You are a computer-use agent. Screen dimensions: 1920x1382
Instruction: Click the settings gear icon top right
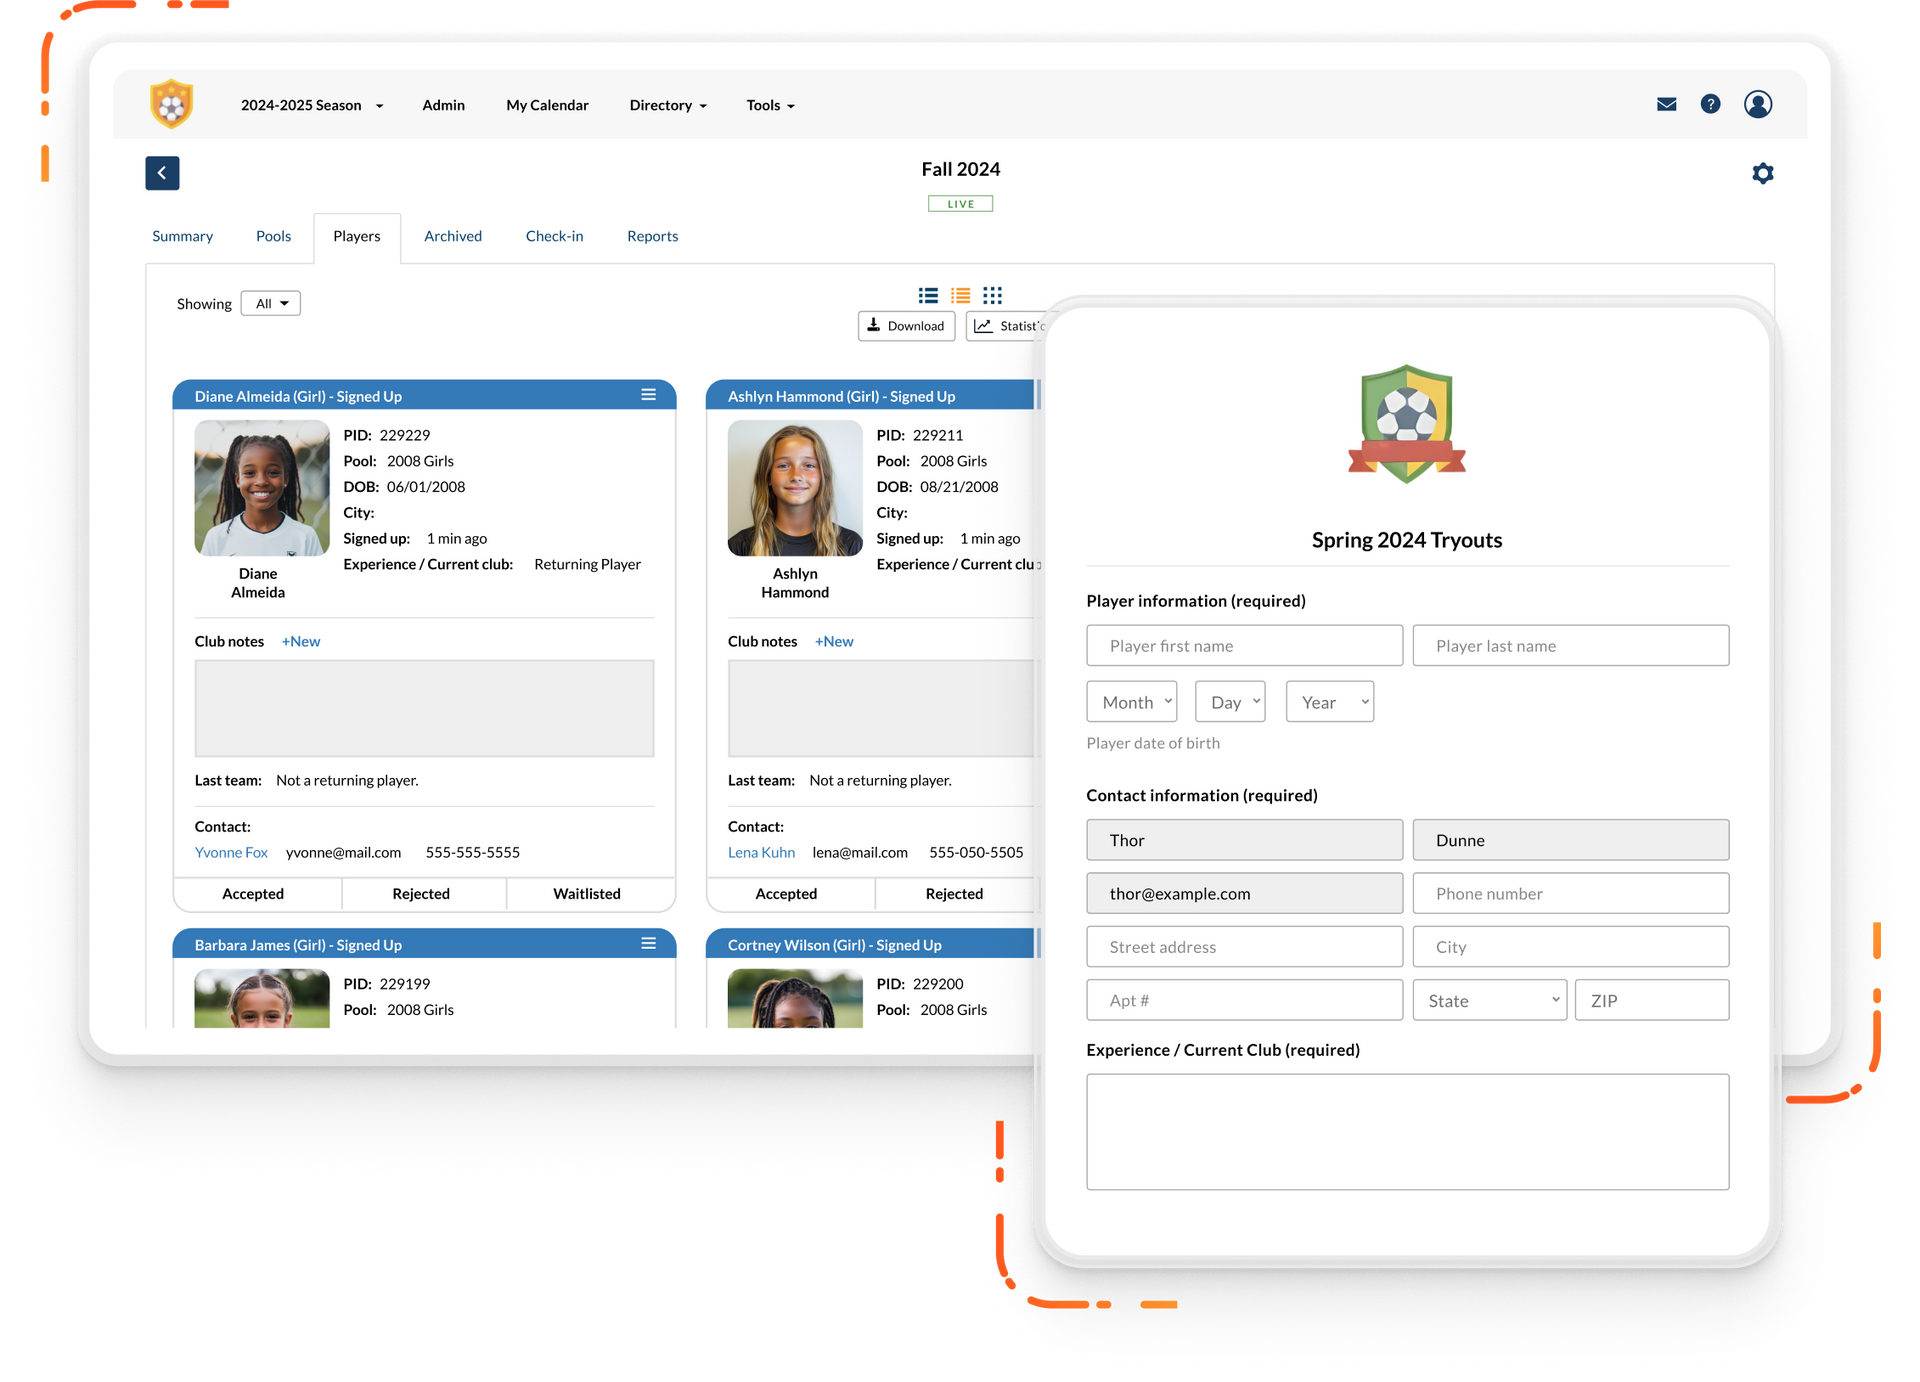point(1762,173)
